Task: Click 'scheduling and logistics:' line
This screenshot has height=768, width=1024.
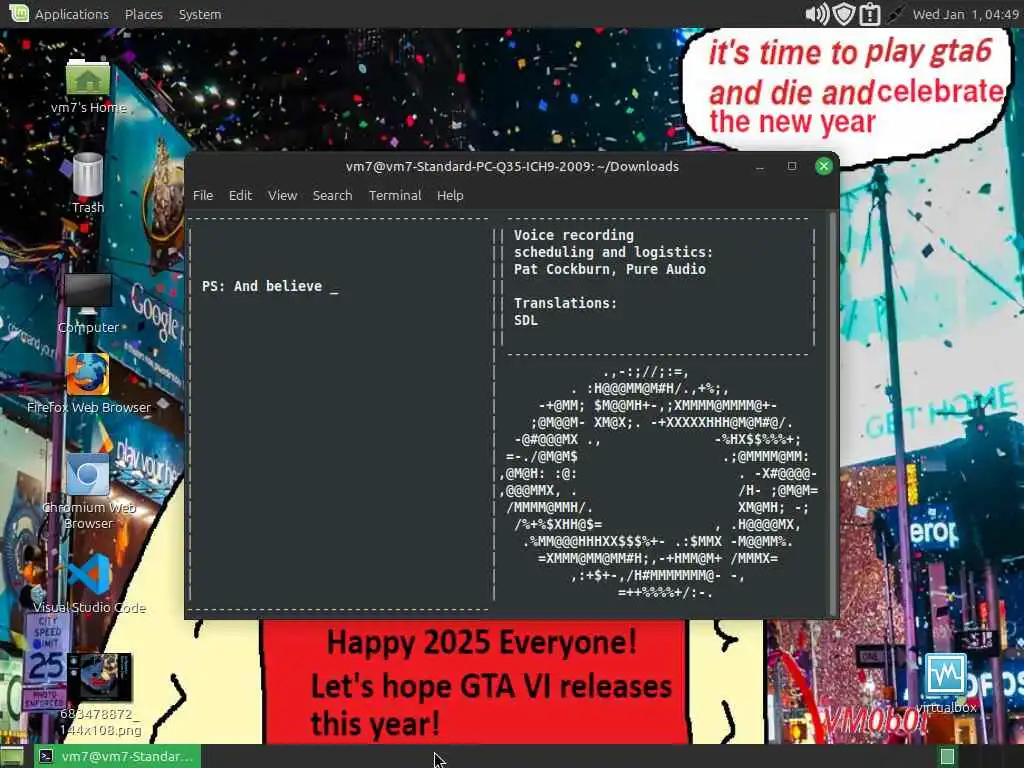Action: click(613, 252)
